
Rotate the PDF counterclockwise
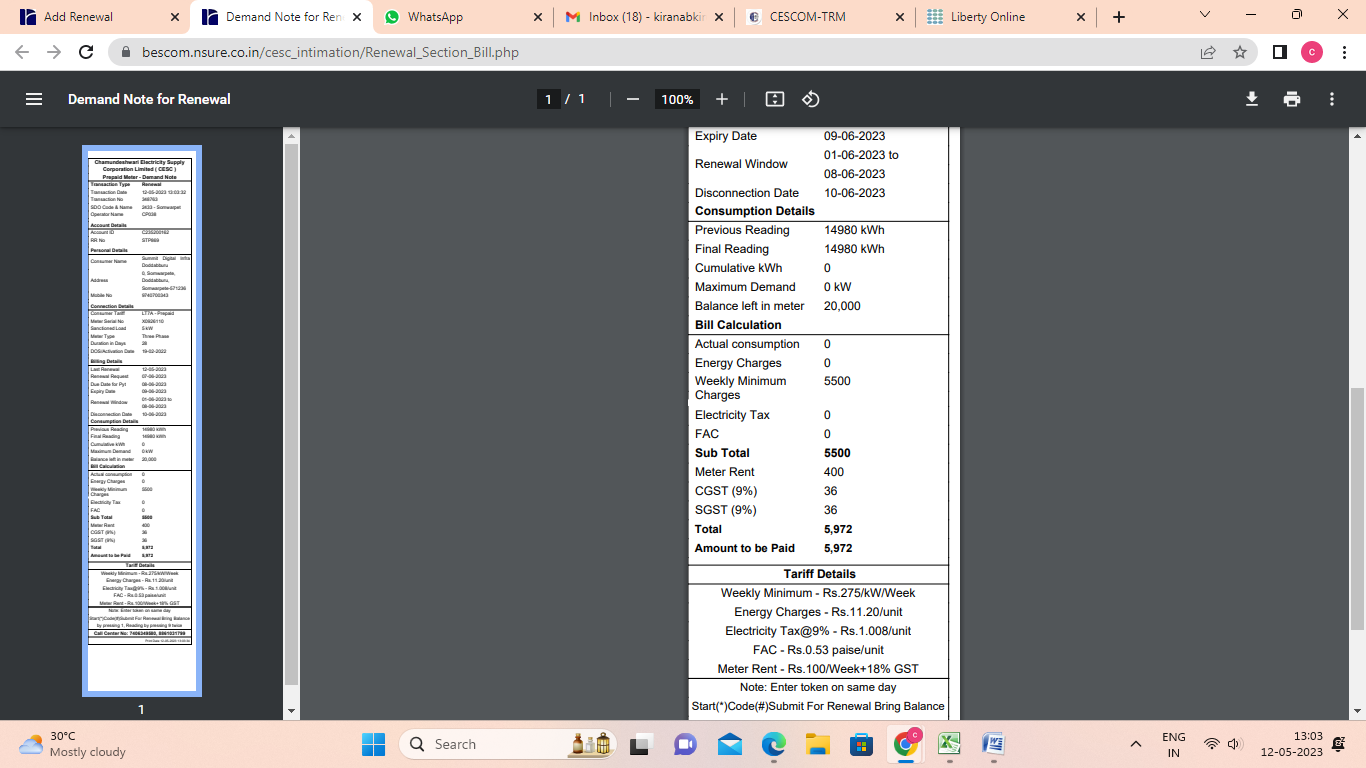pos(811,99)
